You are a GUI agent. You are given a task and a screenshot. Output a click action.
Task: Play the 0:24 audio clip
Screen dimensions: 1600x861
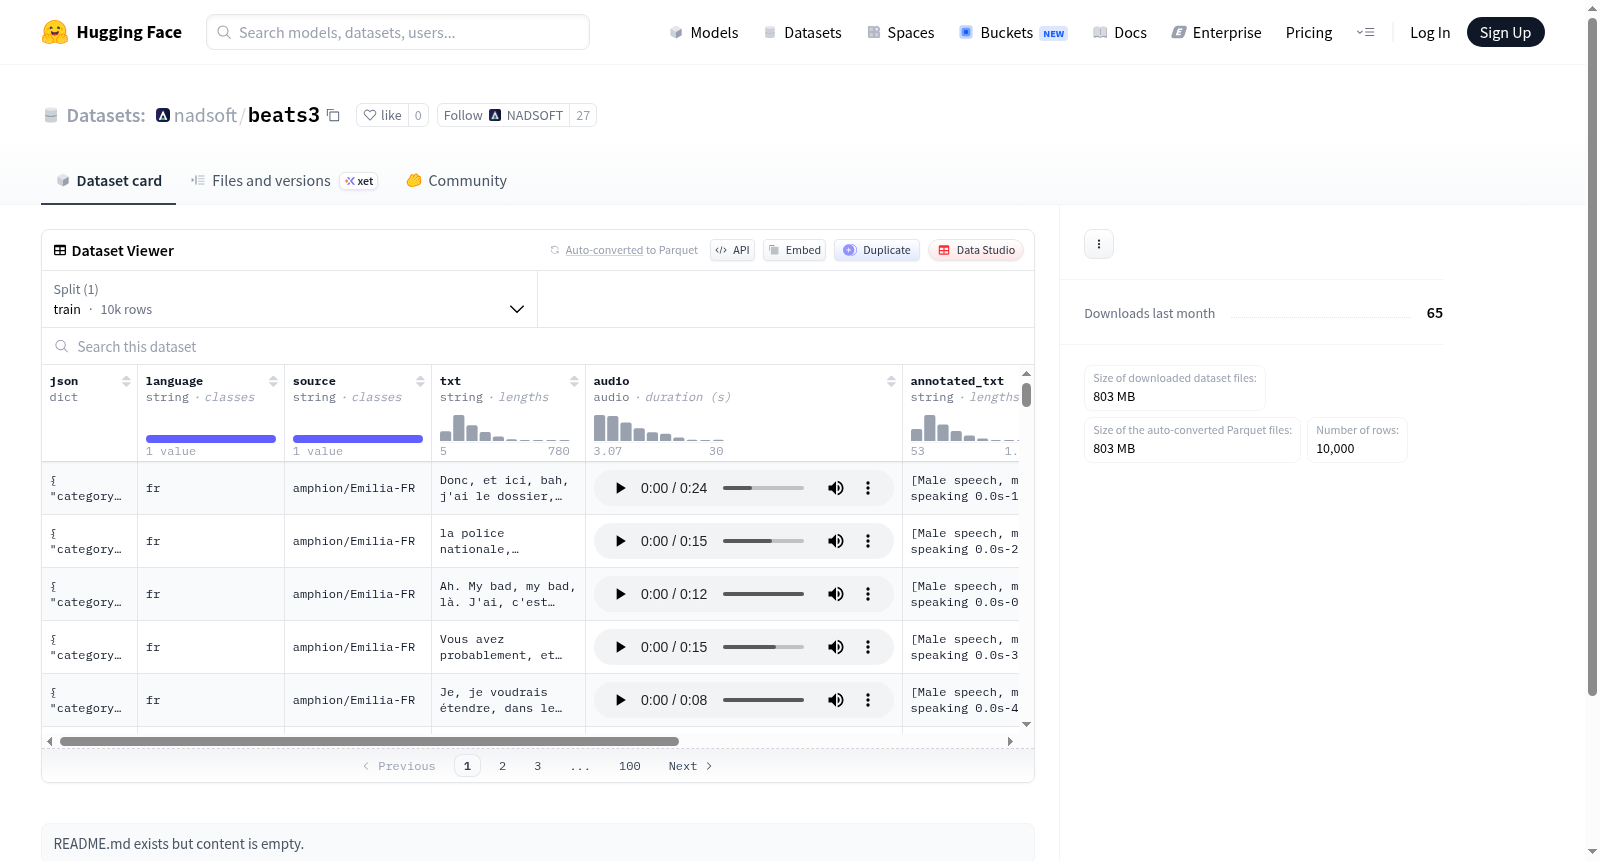coord(620,489)
